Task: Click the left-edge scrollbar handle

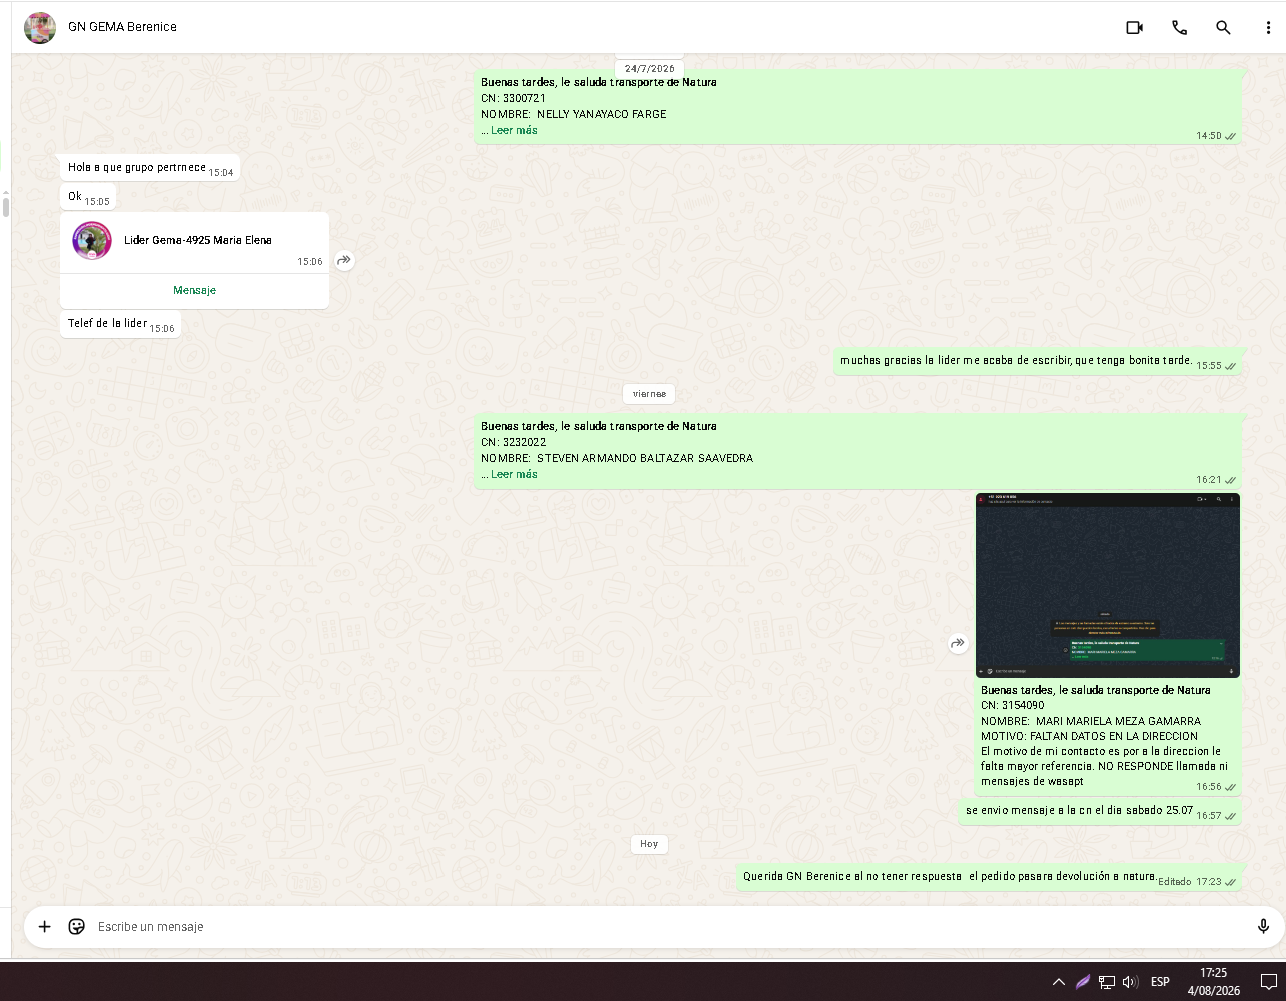Action: coord(5,207)
